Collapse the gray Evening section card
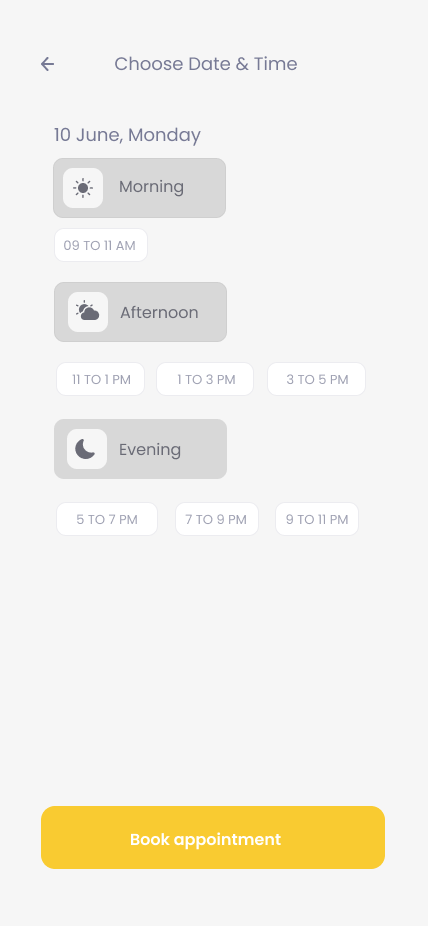 [141, 449]
